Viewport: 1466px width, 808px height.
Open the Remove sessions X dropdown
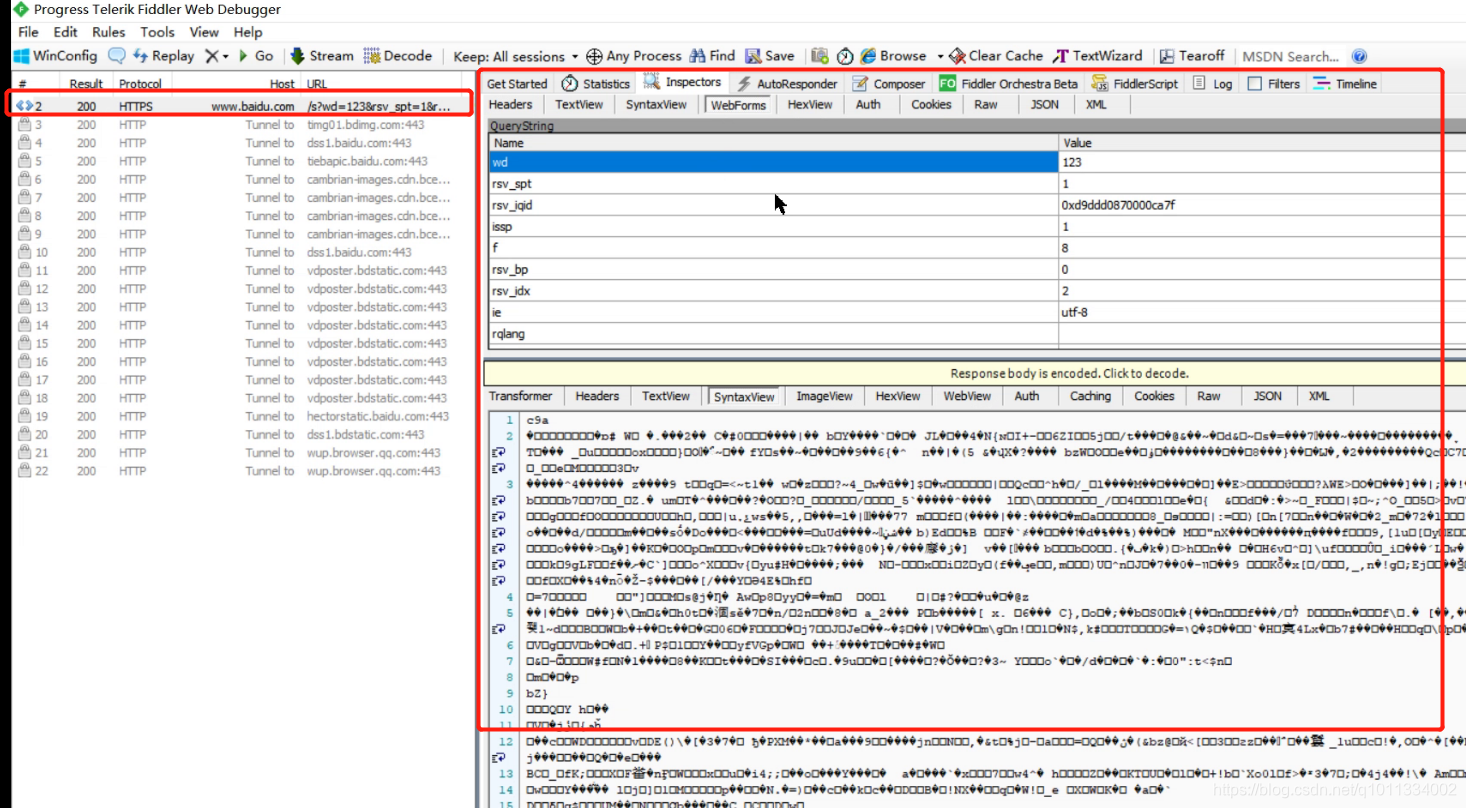pyautogui.click(x=217, y=56)
